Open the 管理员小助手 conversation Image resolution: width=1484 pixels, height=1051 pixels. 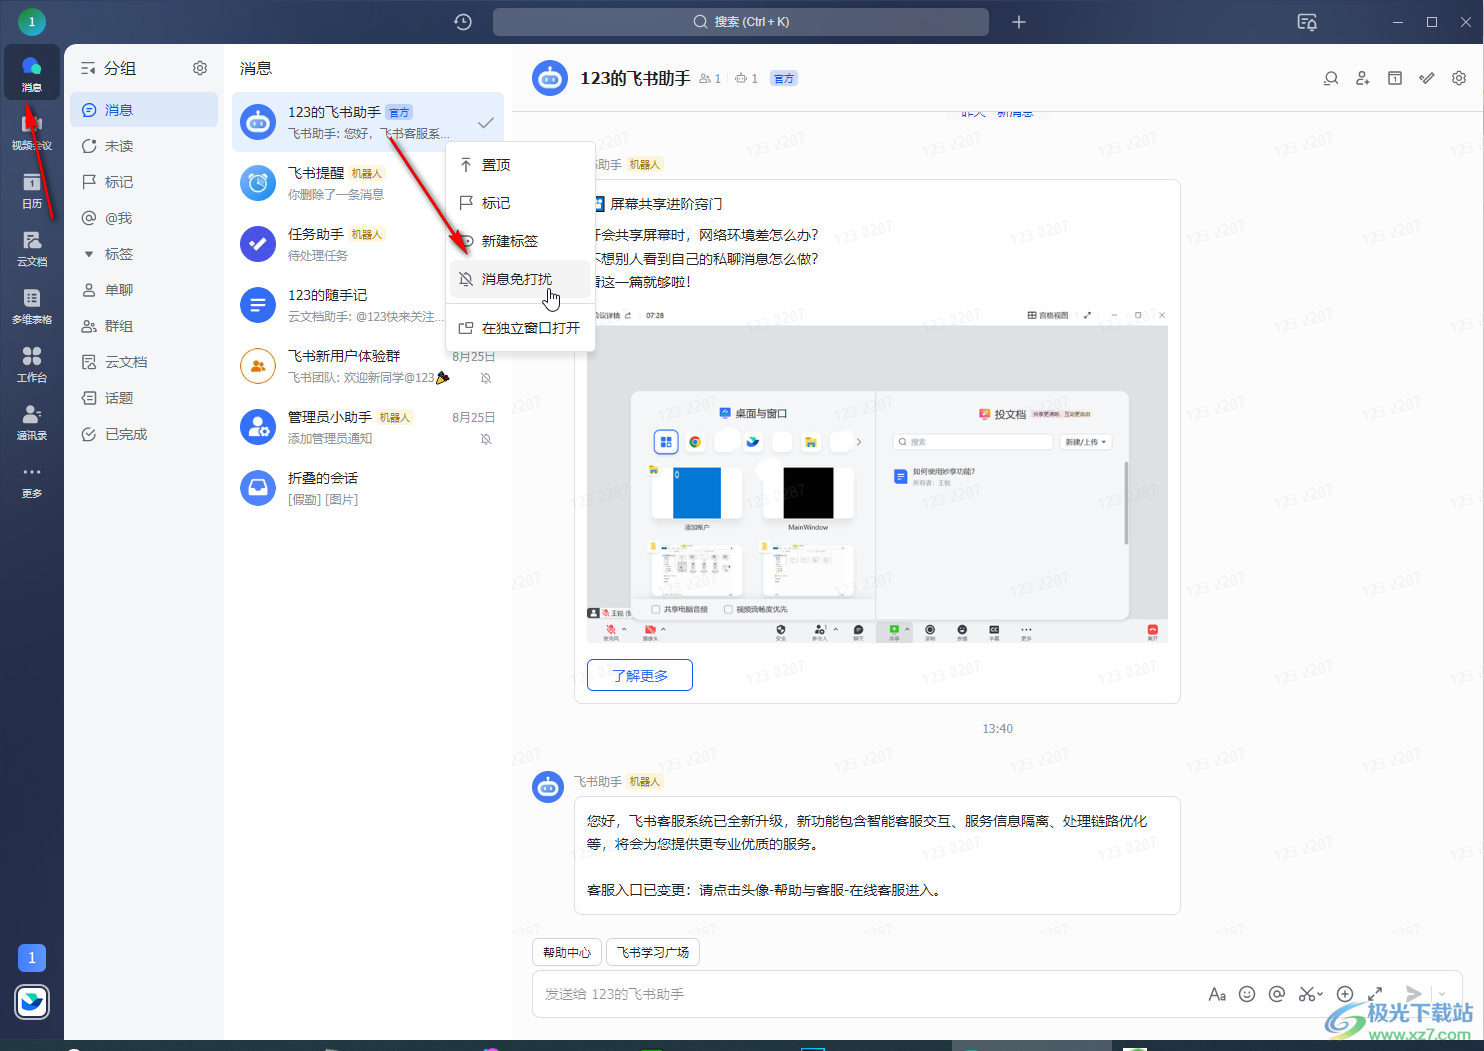[368, 427]
